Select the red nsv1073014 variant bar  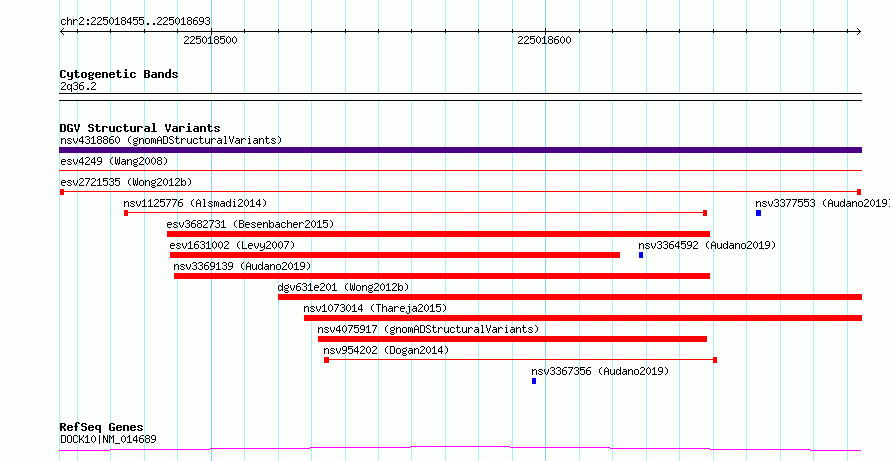[583, 318]
